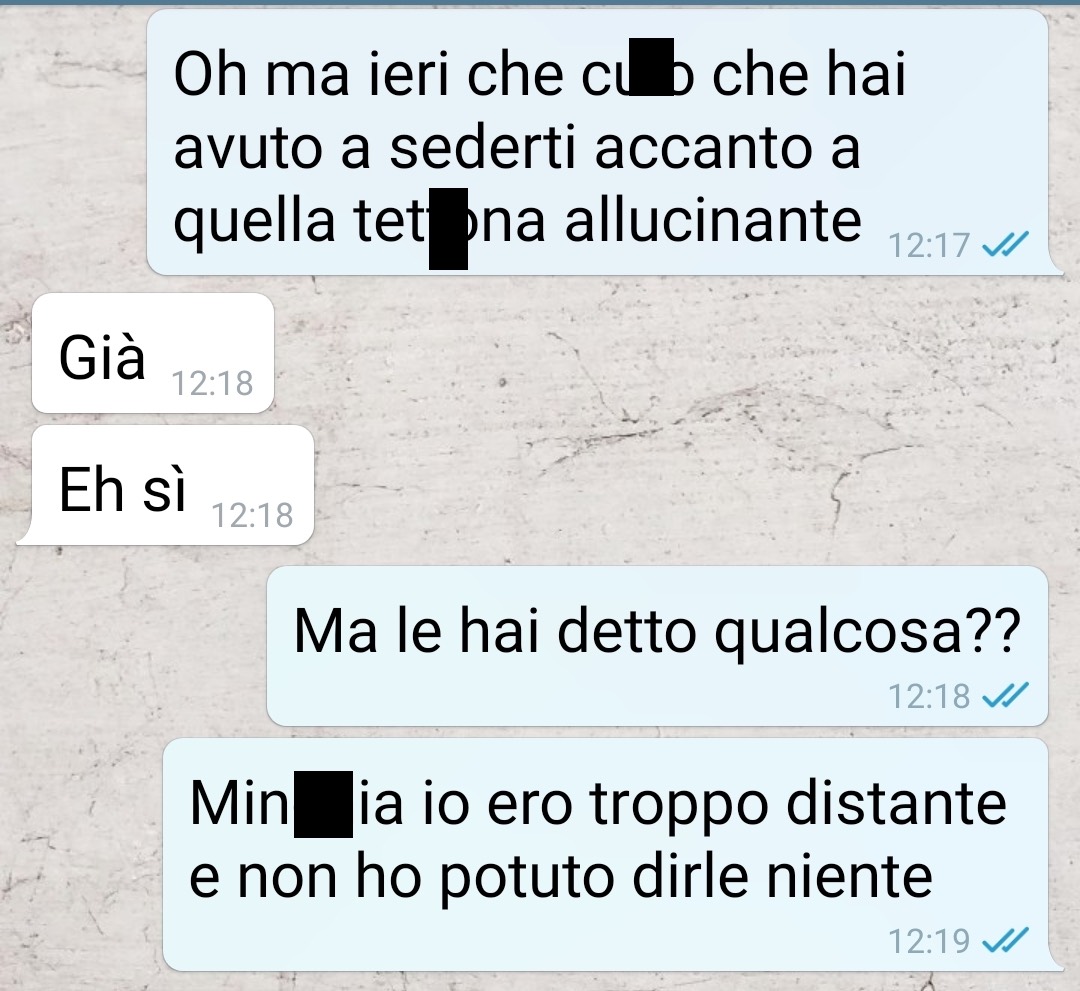Click the 12:18 timestamp next to 'Già'
Viewport: 1080px width, 991px height.
coord(212,384)
